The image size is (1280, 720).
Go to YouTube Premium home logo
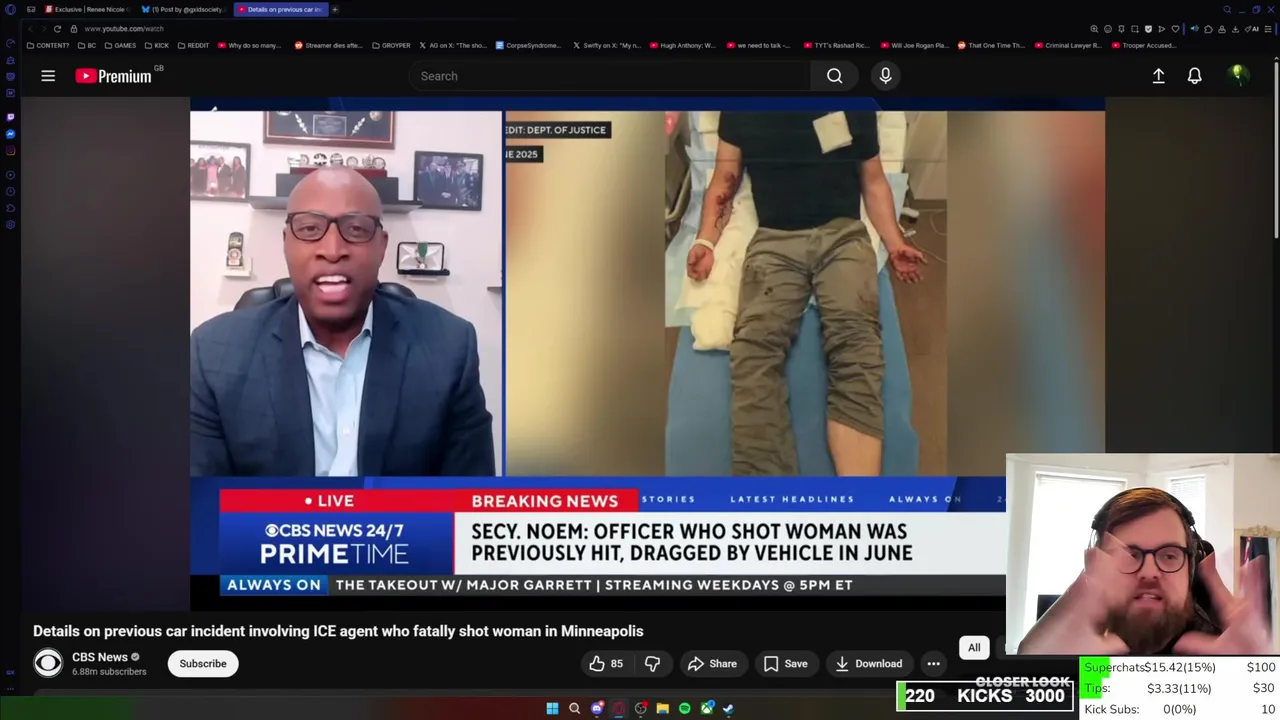(x=113, y=76)
